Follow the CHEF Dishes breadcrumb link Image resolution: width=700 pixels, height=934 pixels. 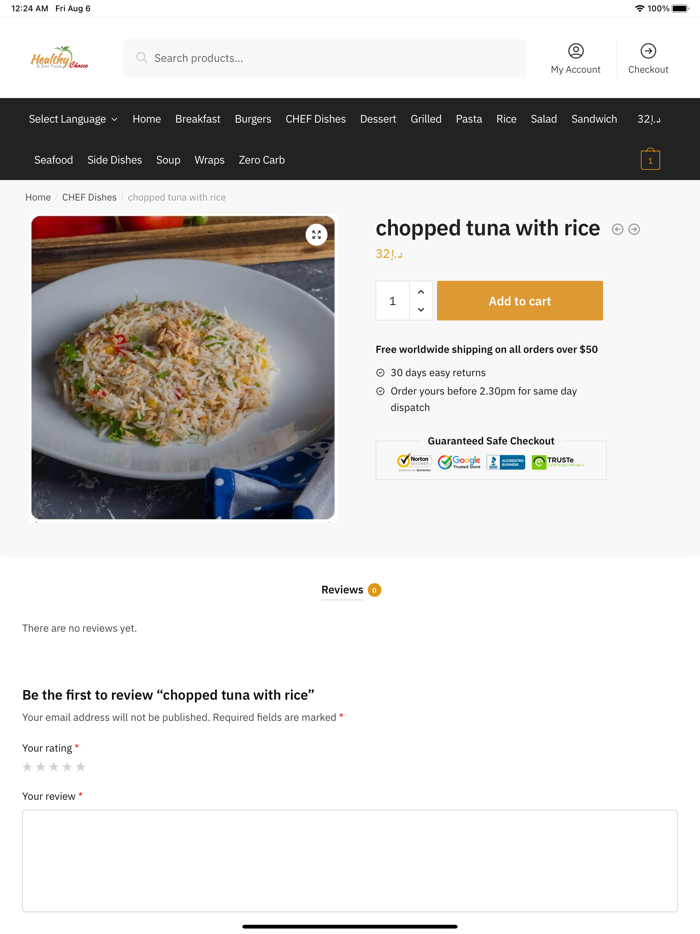pyautogui.click(x=89, y=197)
